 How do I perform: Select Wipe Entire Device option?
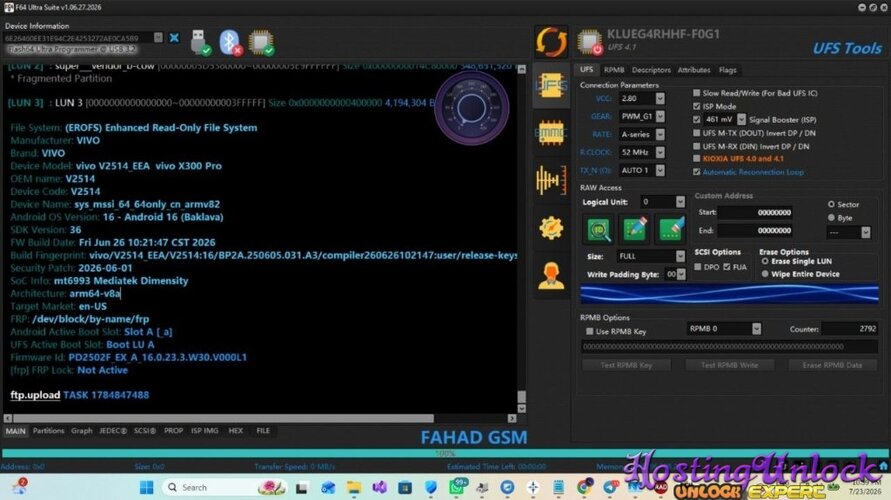pyautogui.click(x=765, y=274)
